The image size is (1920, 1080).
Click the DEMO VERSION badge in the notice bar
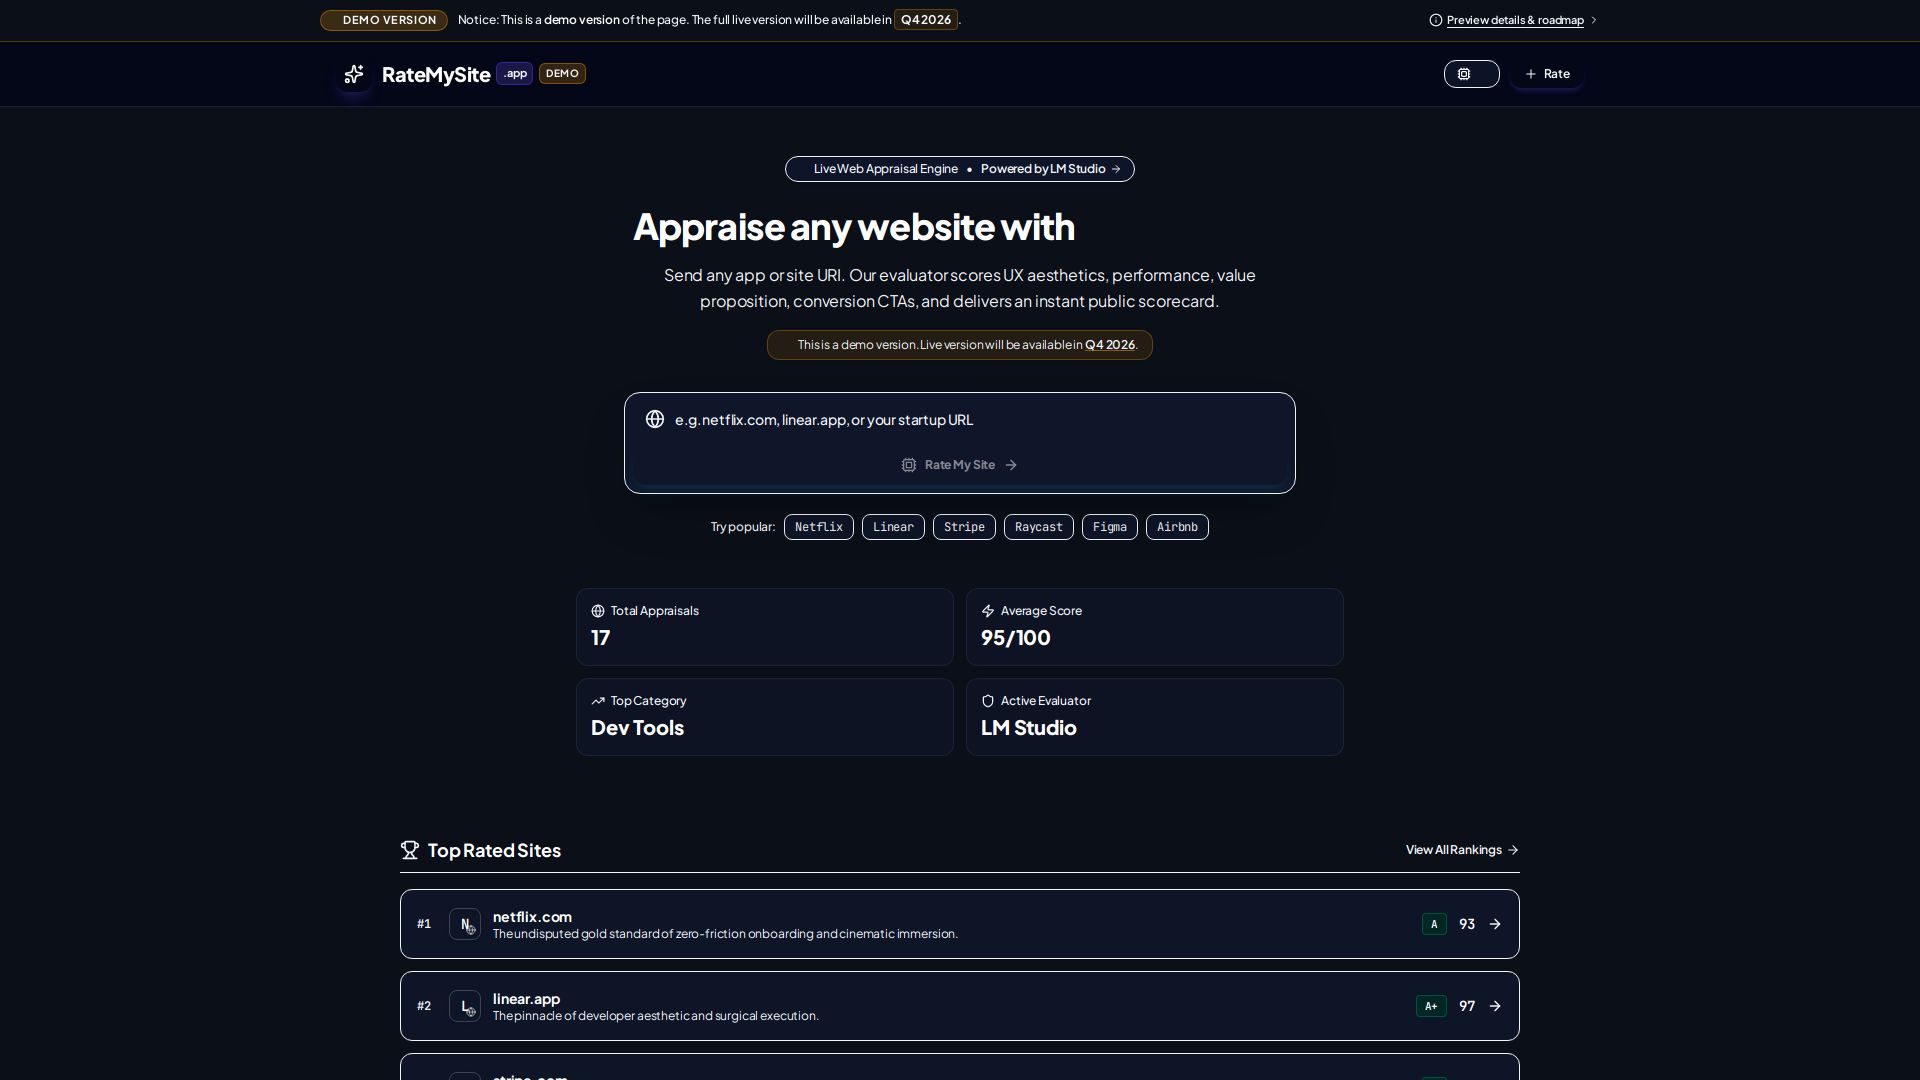pos(384,20)
